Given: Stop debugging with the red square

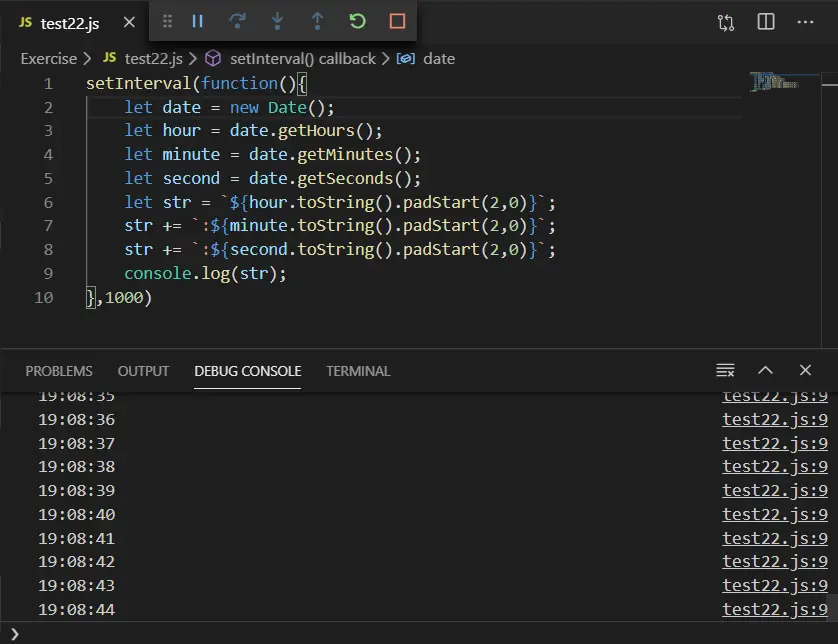Looking at the screenshot, I should point(397,21).
